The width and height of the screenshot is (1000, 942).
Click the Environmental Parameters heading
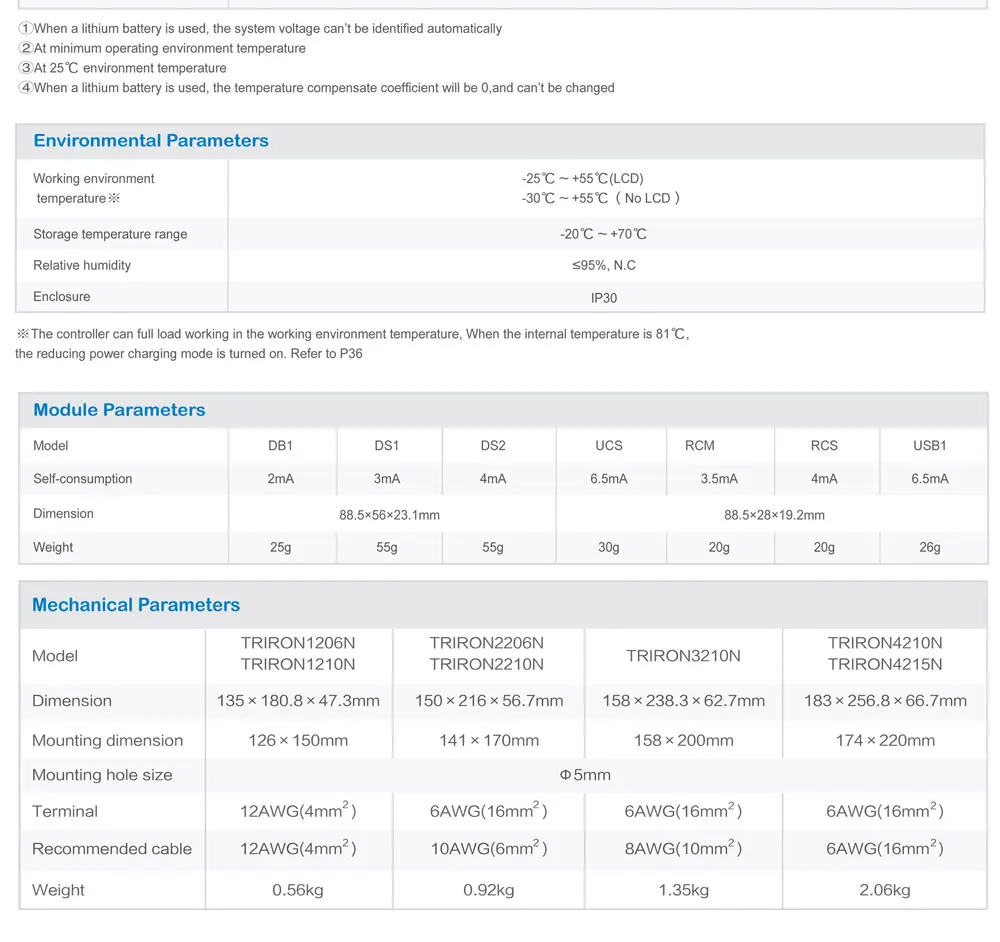(151, 141)
